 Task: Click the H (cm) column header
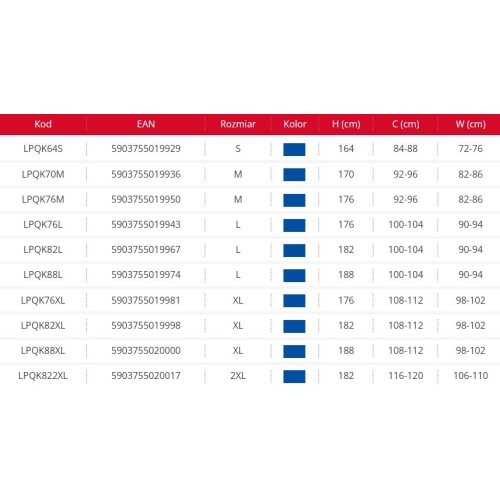tap(346, 124)
